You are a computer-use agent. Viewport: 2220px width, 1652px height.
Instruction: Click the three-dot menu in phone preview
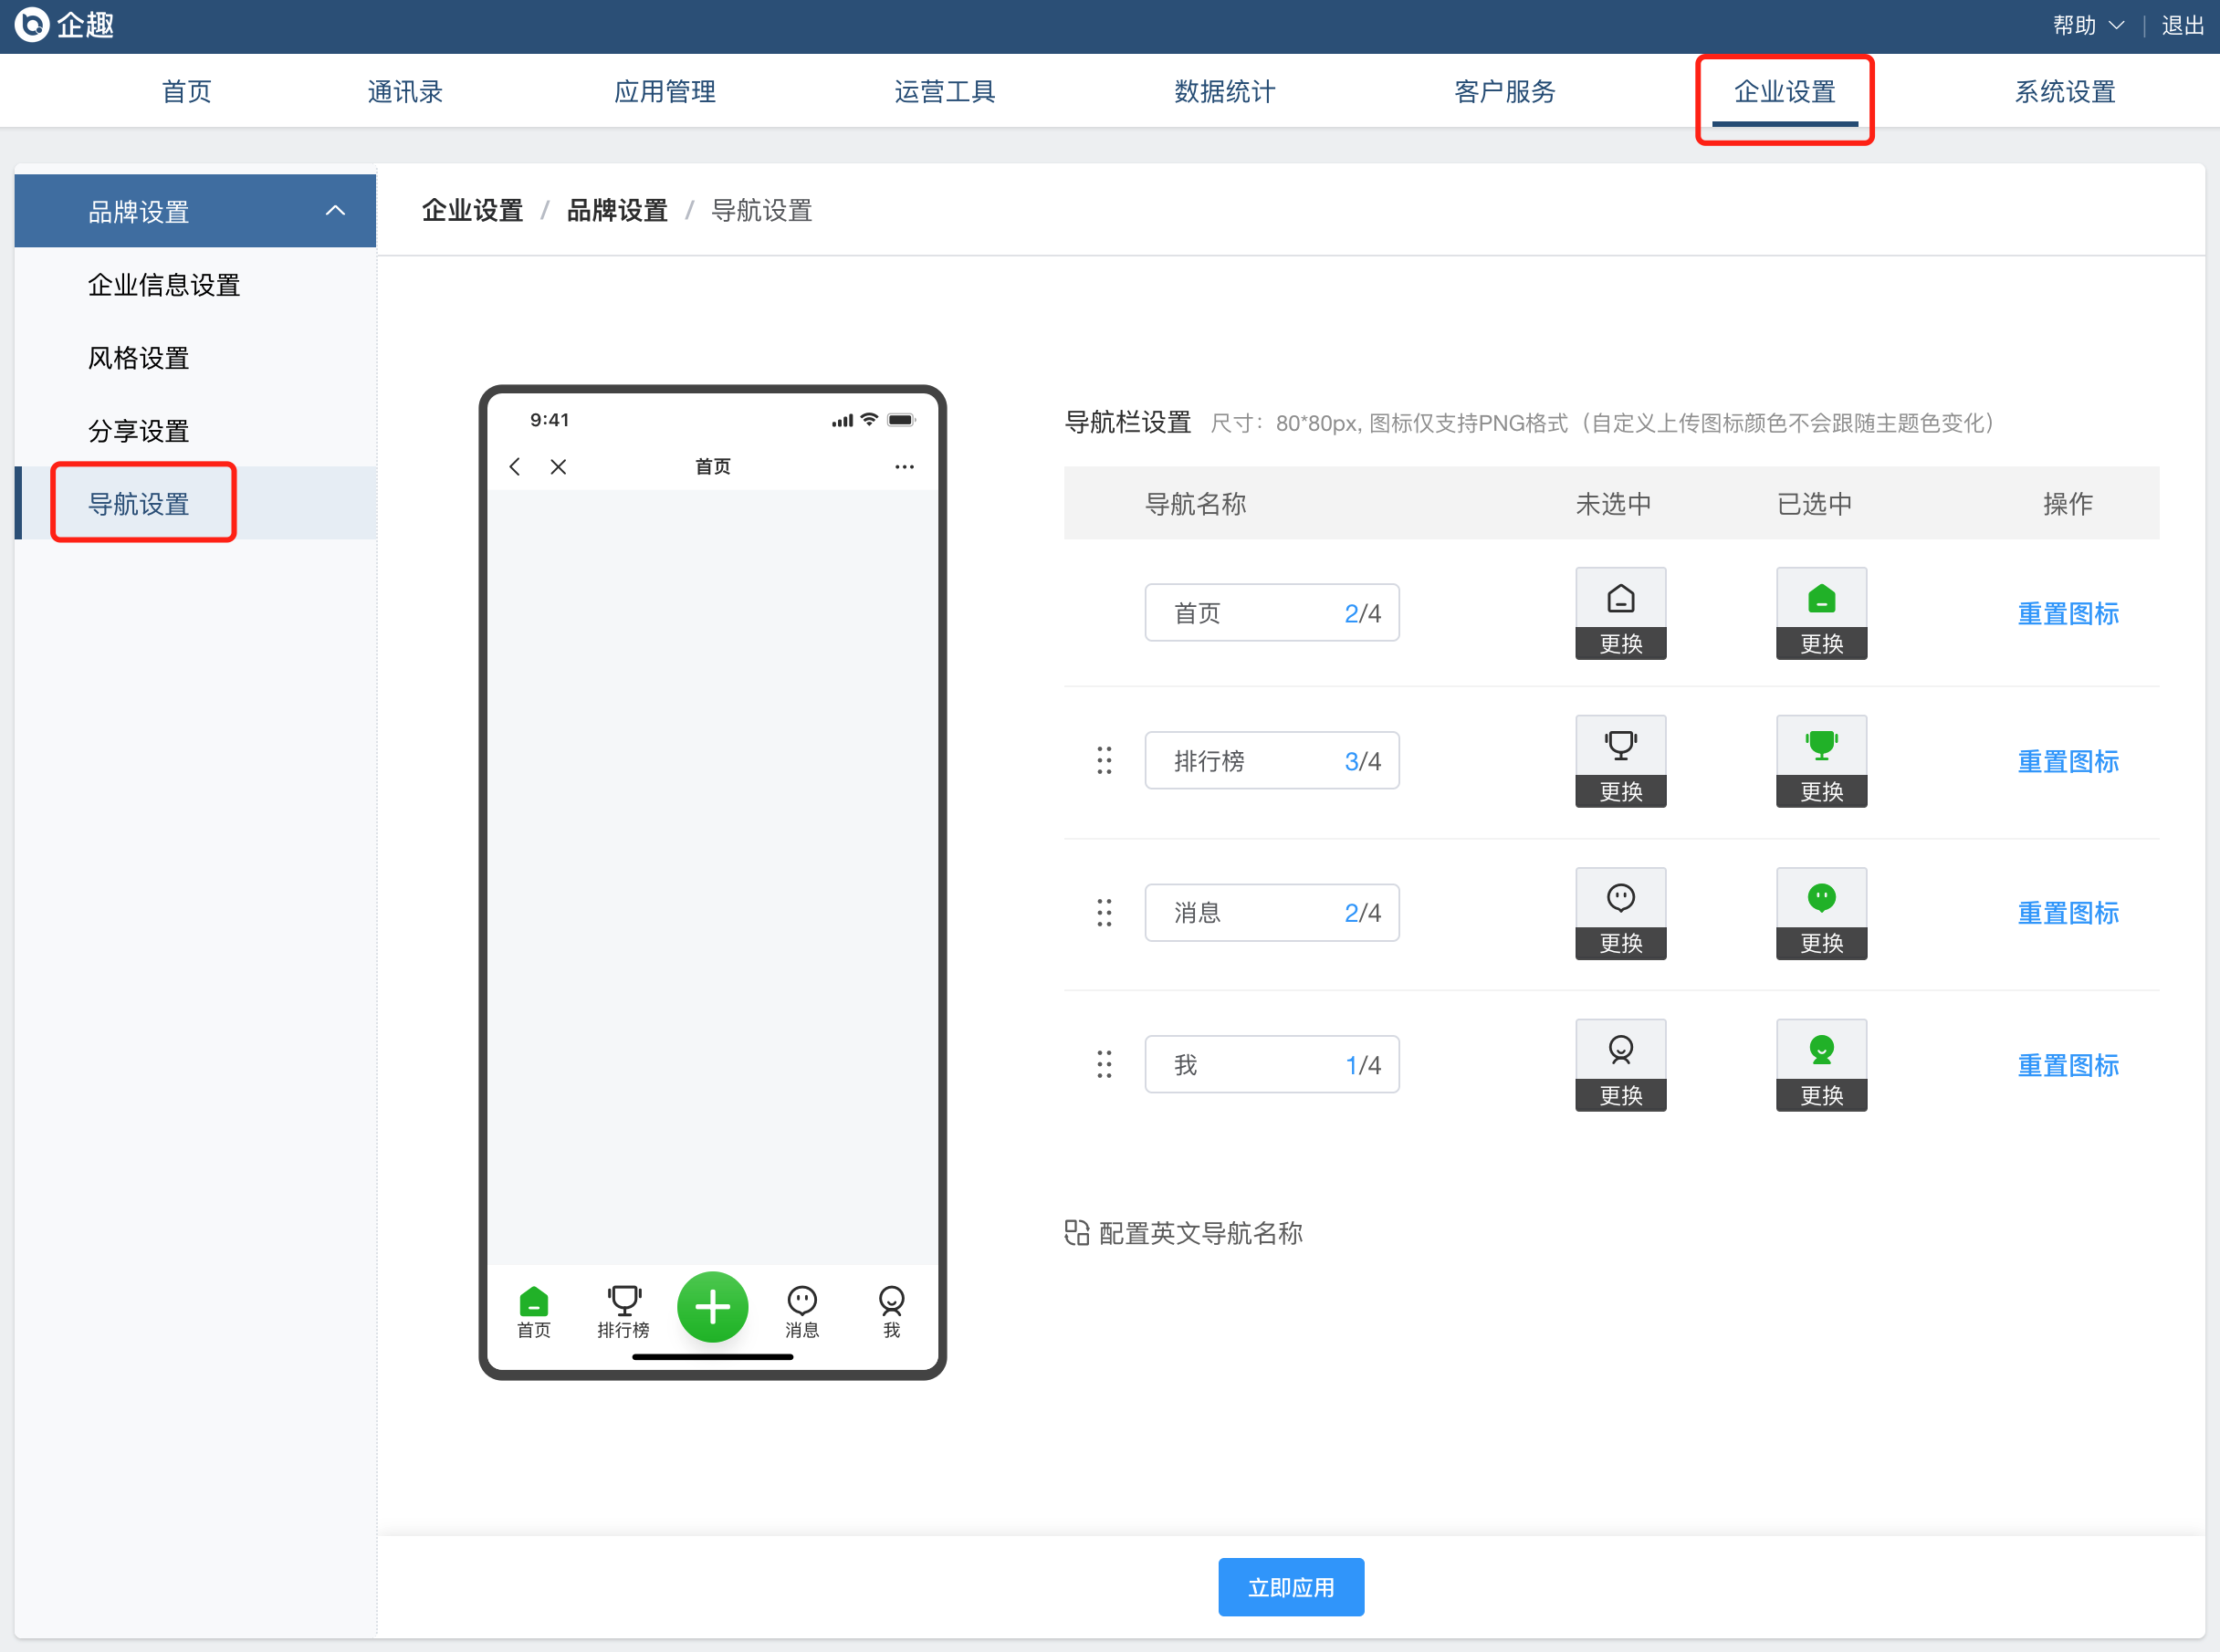[904, 466]
